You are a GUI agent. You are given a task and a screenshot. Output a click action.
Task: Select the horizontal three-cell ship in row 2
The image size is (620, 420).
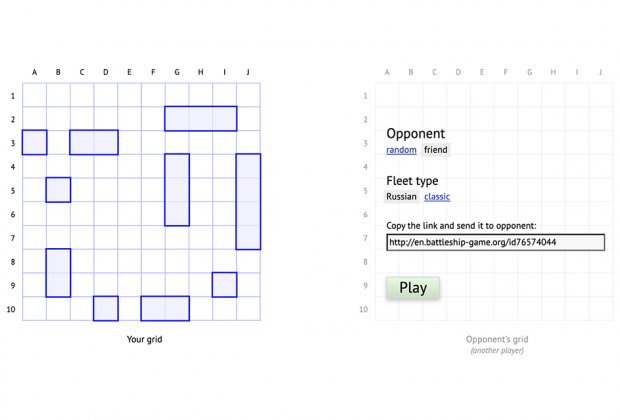(x=201, y=119)
